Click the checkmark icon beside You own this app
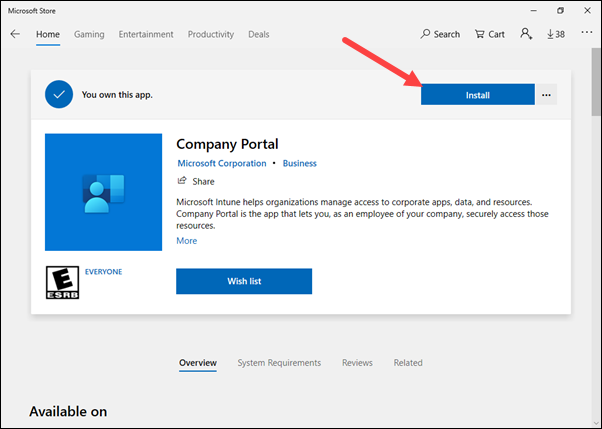Screen dimensions: 602x429 59,94
